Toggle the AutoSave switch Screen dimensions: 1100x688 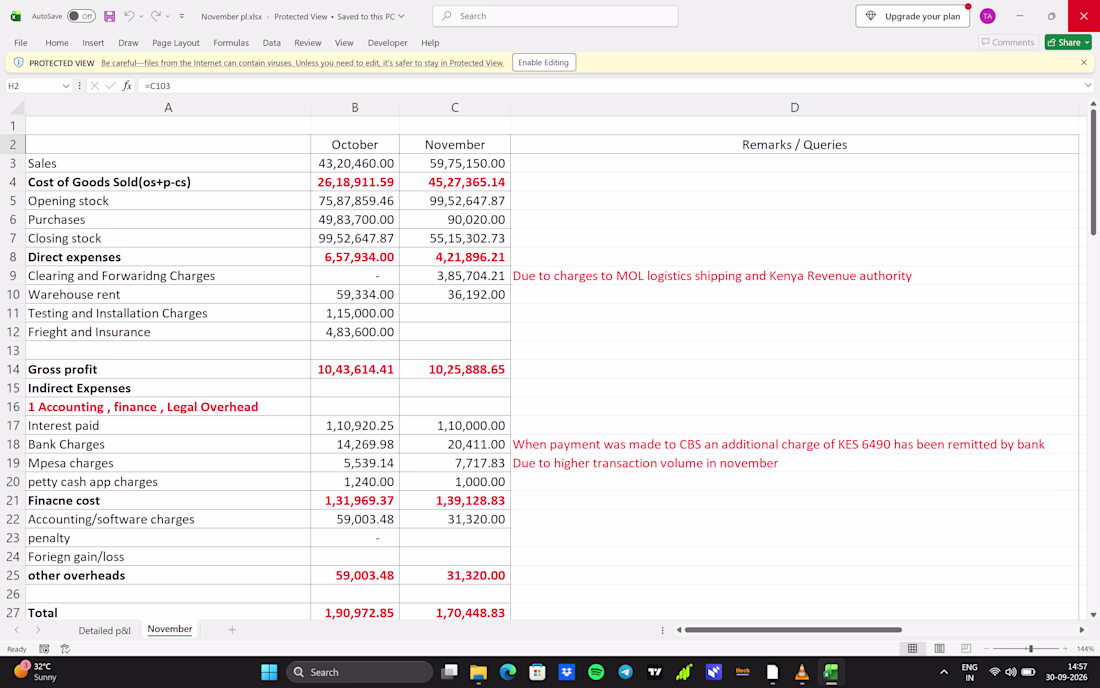pyautogui.click(x=82, y=16)
